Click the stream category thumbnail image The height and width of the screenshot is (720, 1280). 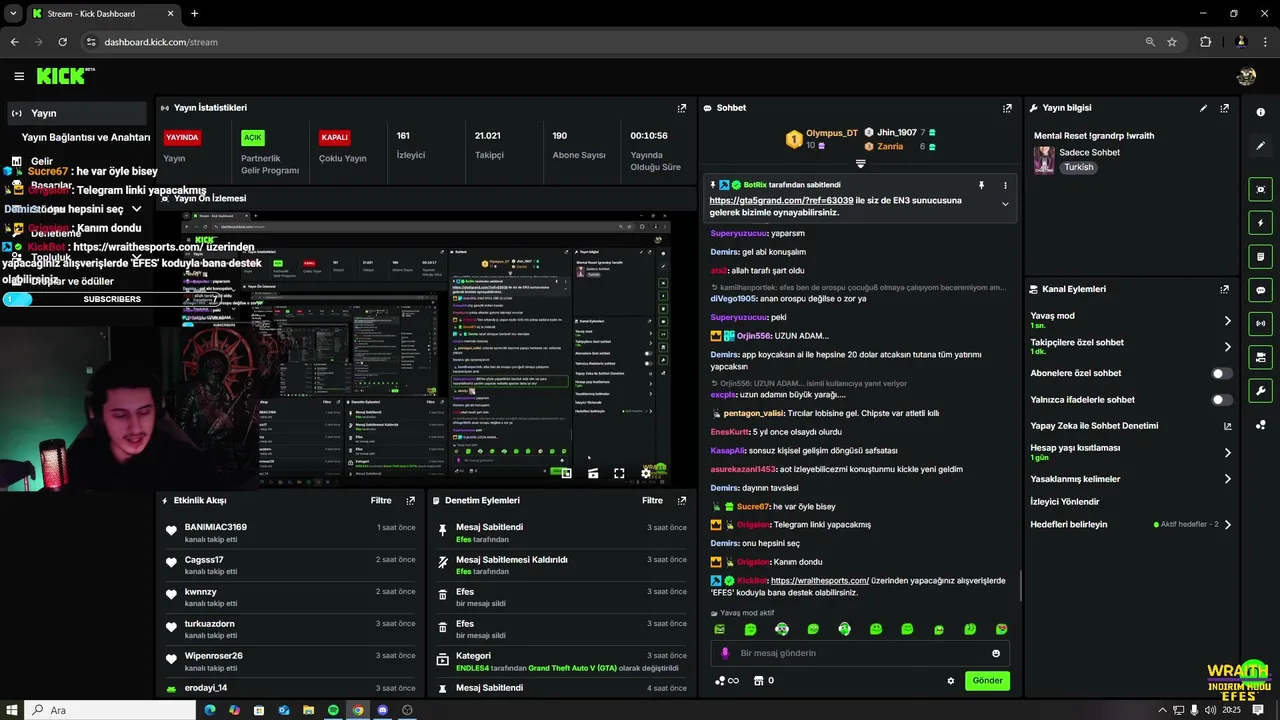click(1044, 160)
